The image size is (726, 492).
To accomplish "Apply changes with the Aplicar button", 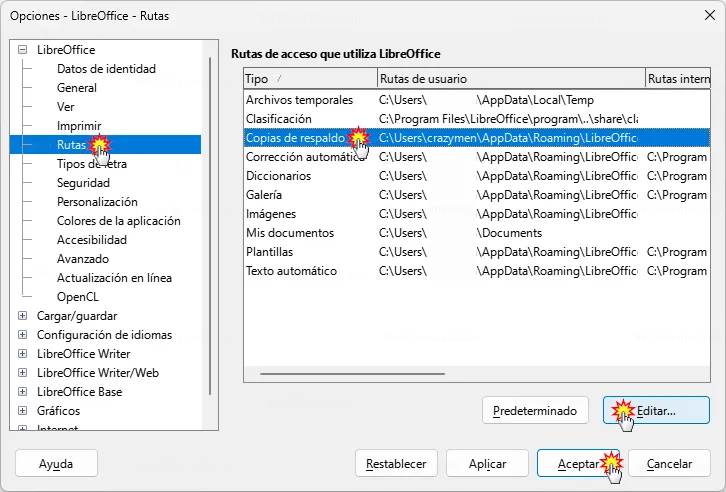I will coord(487,463).
